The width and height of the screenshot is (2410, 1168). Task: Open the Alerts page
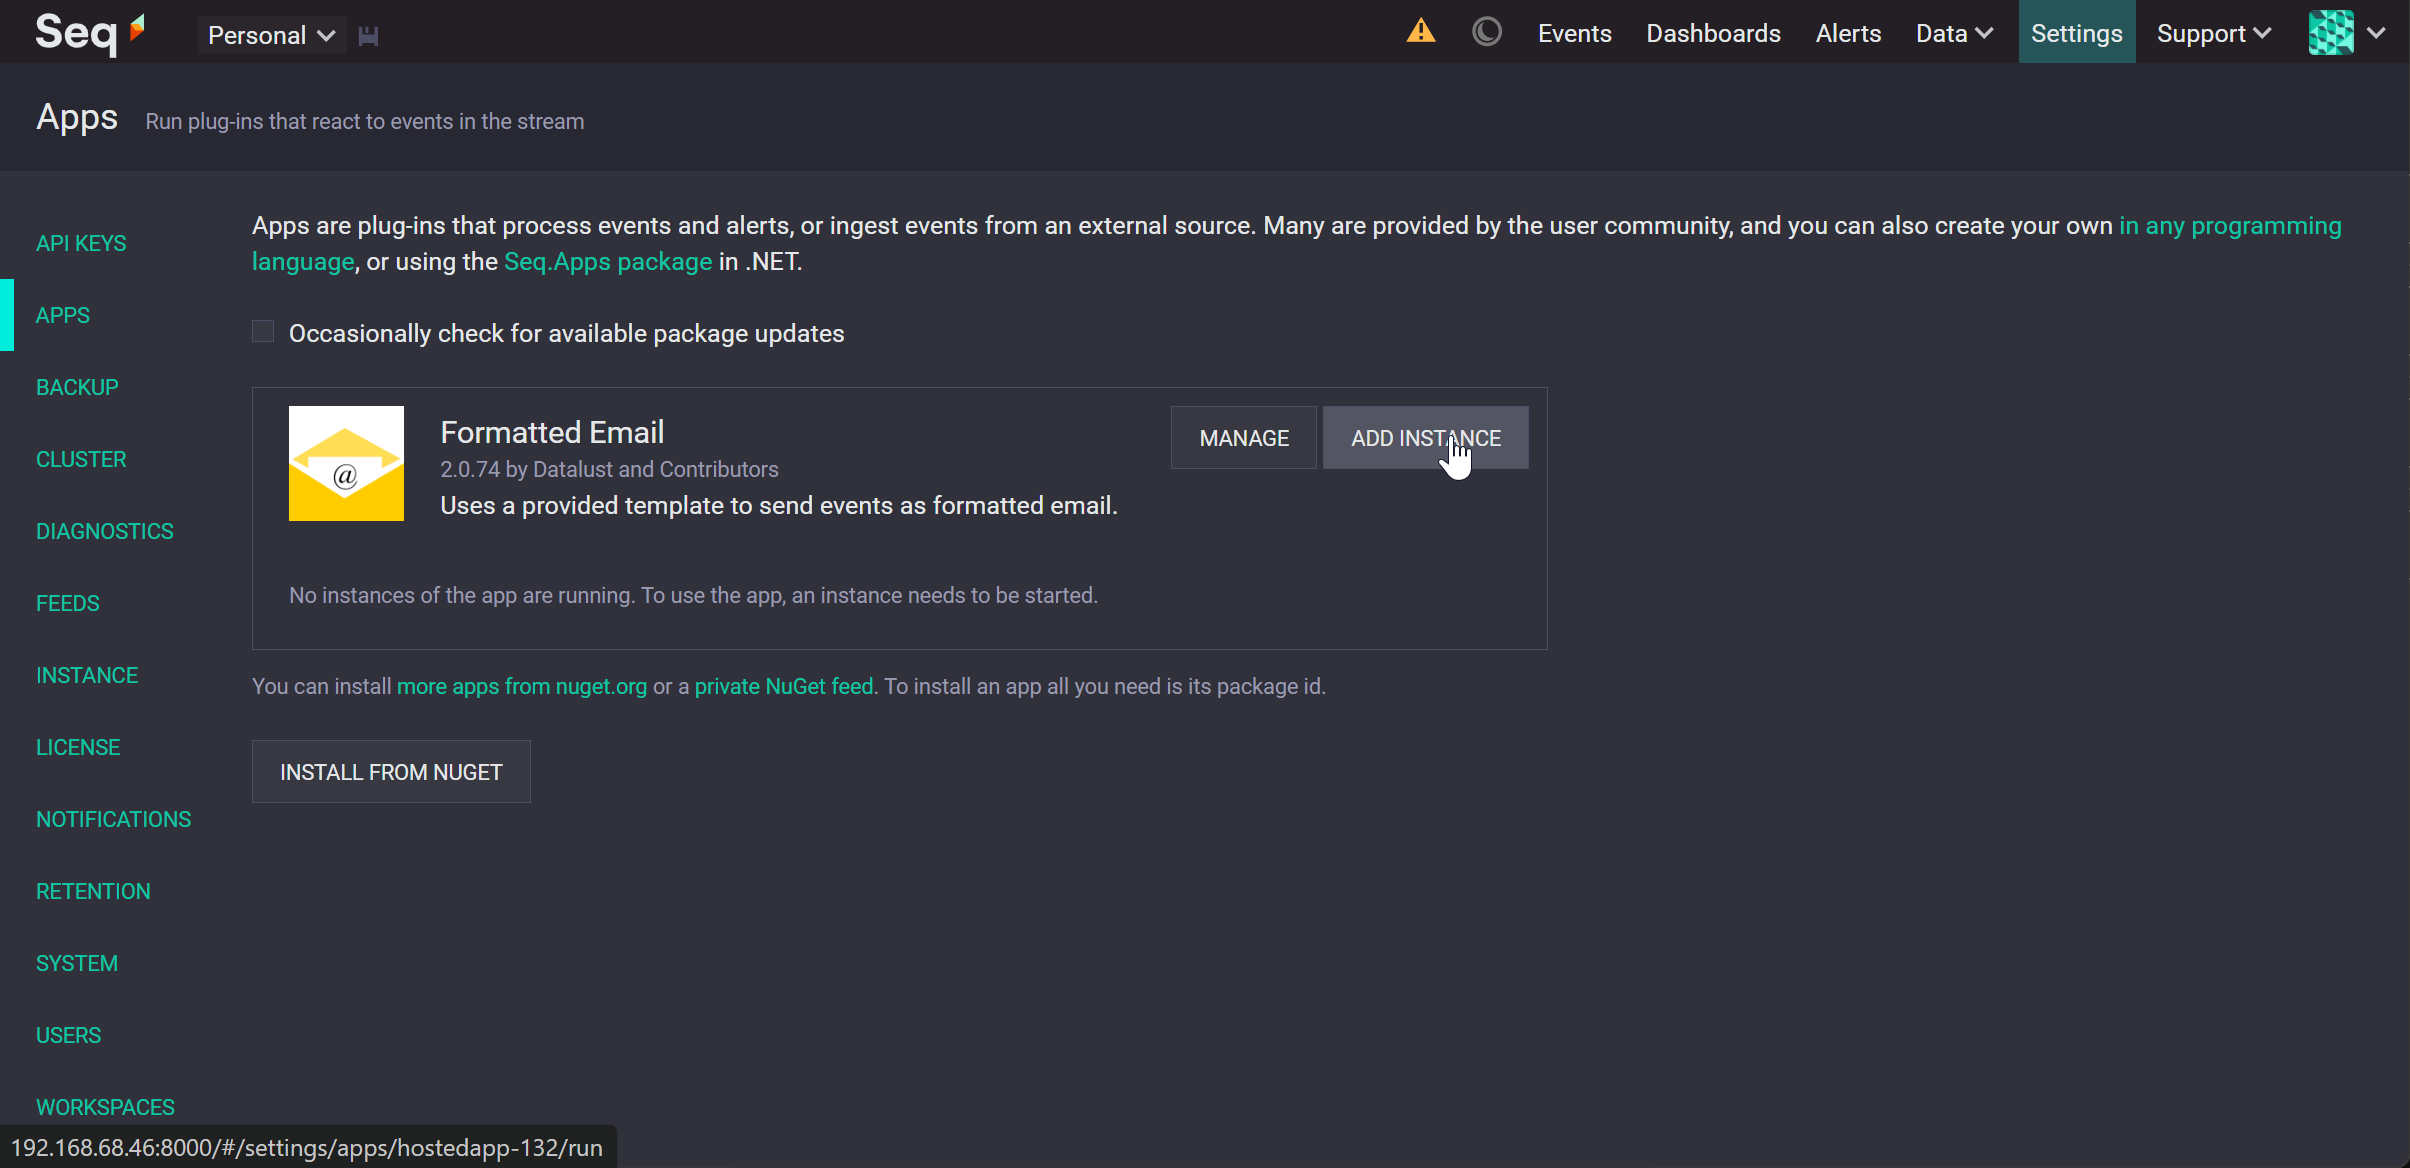point(1848,33)
